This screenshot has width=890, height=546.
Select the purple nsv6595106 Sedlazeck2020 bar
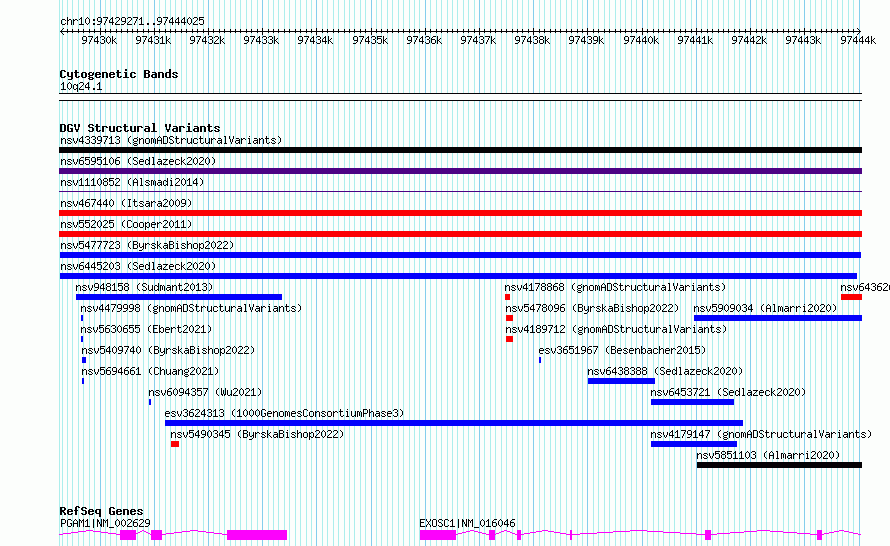pyautogui.click(x=460, y=171)
